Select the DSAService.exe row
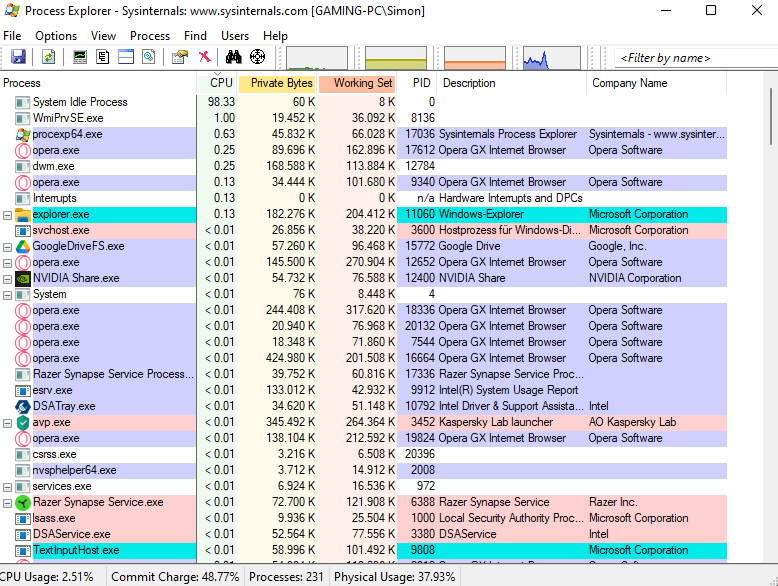The width and height of the screenshot is (778, 586). click(363, 534)
